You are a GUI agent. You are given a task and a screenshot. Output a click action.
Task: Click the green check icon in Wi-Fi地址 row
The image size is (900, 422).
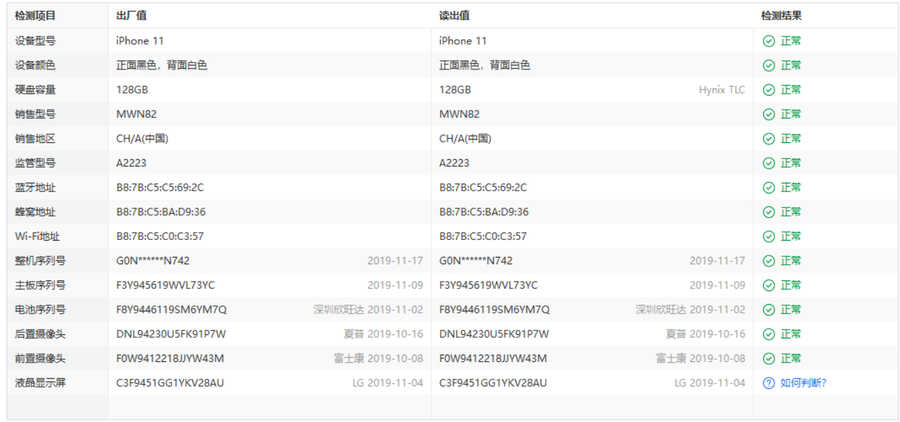pyautogui.click(x=769, y=236)
